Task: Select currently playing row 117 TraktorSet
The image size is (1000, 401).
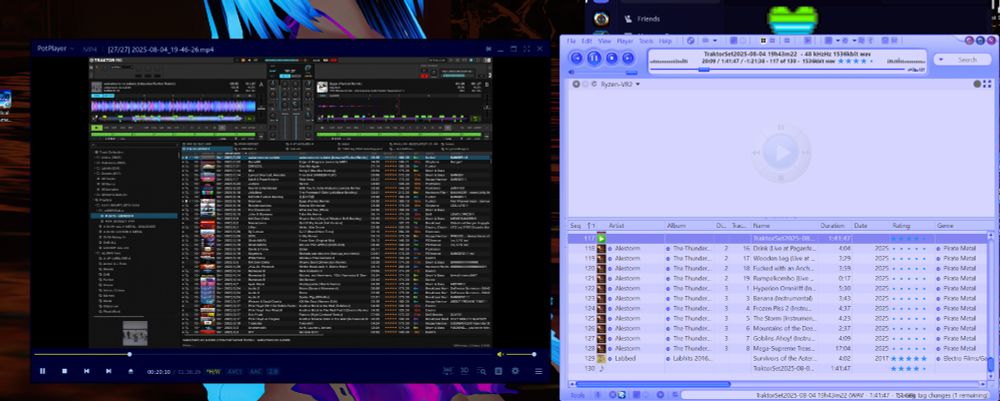Action: [x=777, y=238]
